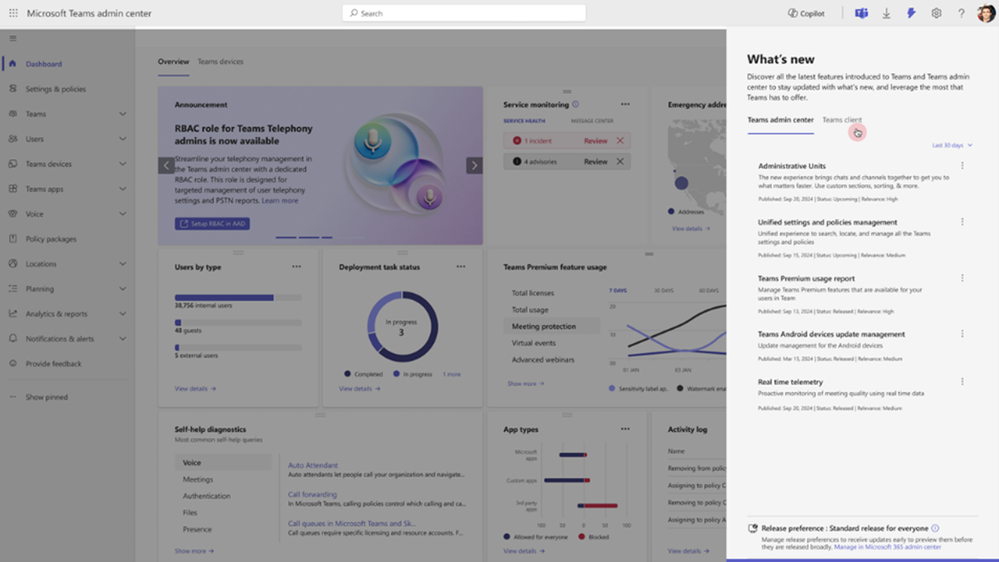Go to next announcement slide arrow
Image resolution: width=999 pixels, height=562 pixels.
coord(474,166)
